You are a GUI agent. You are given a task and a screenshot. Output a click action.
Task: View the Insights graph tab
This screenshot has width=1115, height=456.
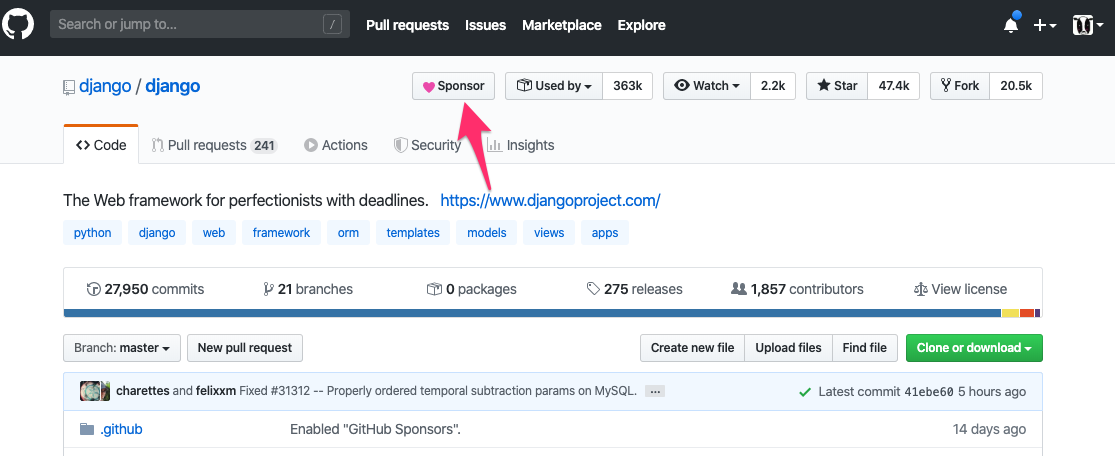point(521,145)
